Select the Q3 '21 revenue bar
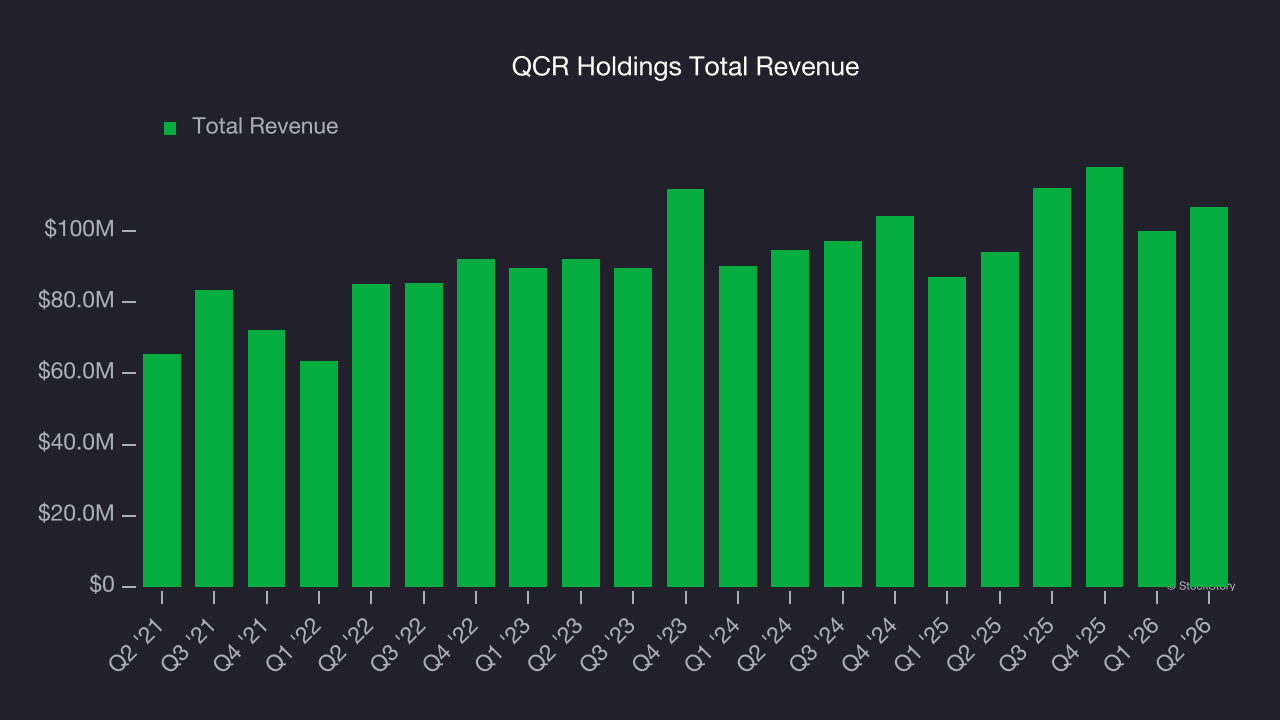The width and height of the screenshot is (1280, 720). click(x=214, y=438)
